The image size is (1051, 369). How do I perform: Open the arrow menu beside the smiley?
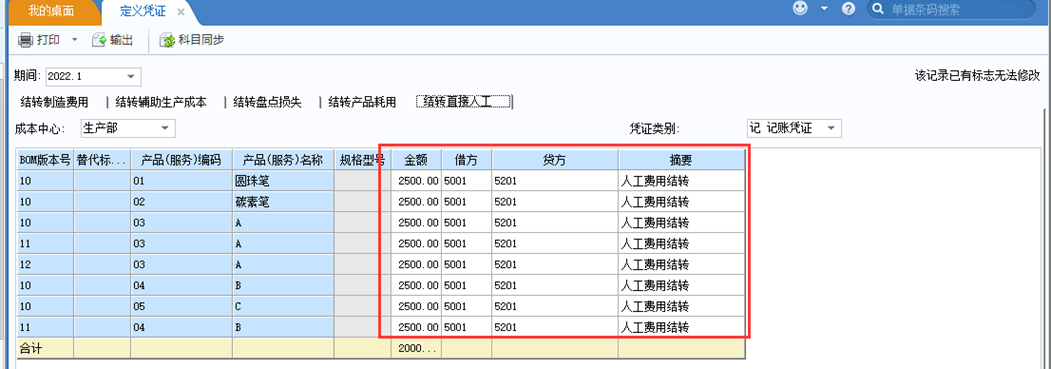[x=824, y=9]
